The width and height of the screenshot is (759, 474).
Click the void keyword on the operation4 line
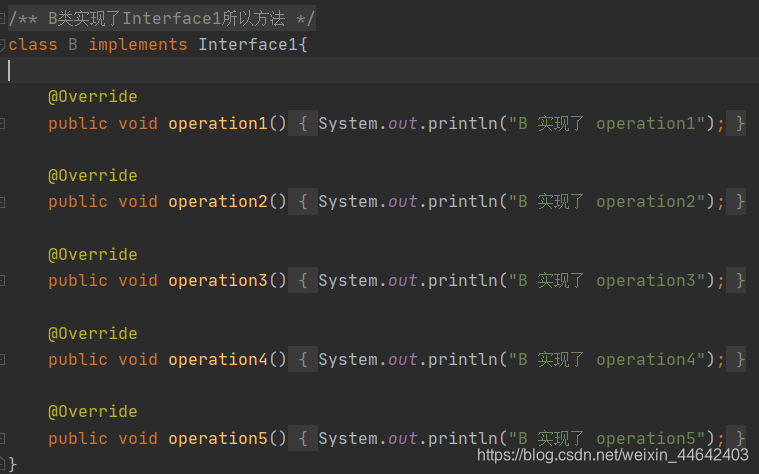[x=138, y=360]
